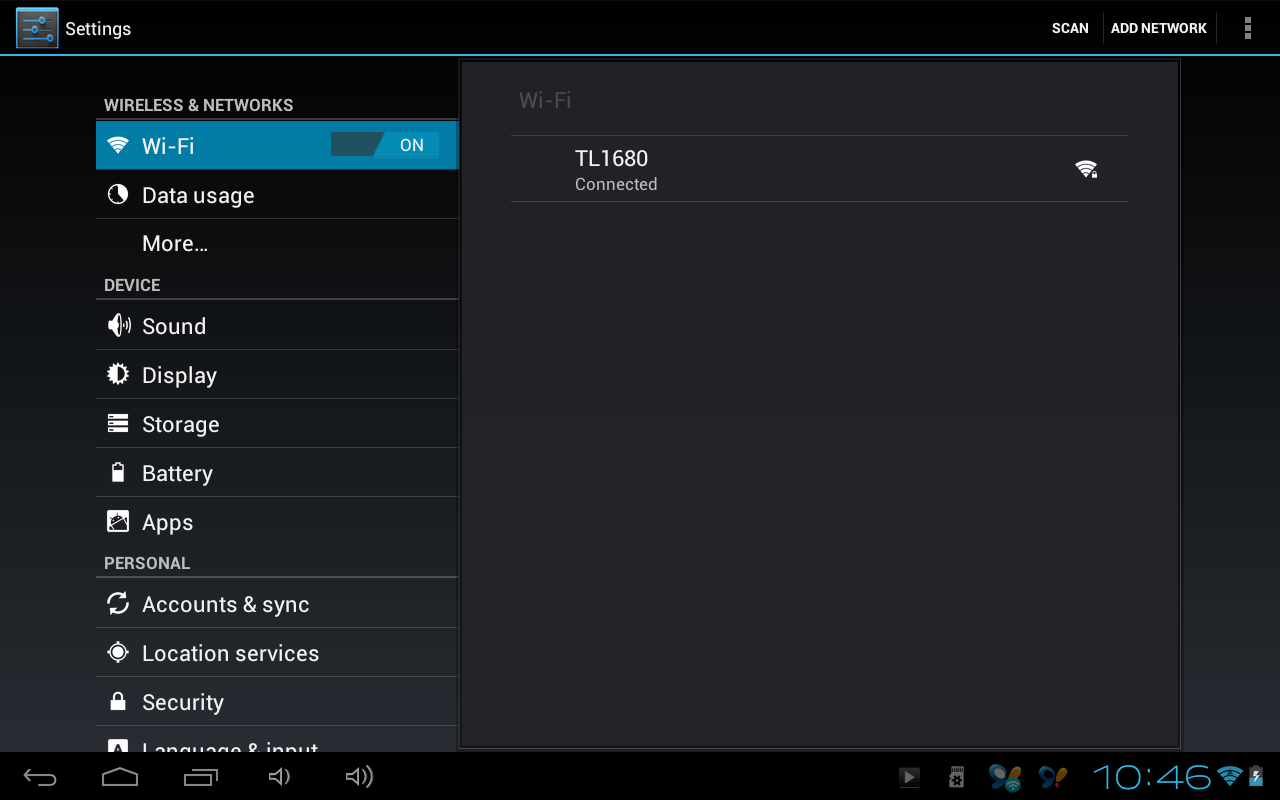Tap the play-store notification icon
Viewport: 1280px width, 800px height.
(909, 777)
